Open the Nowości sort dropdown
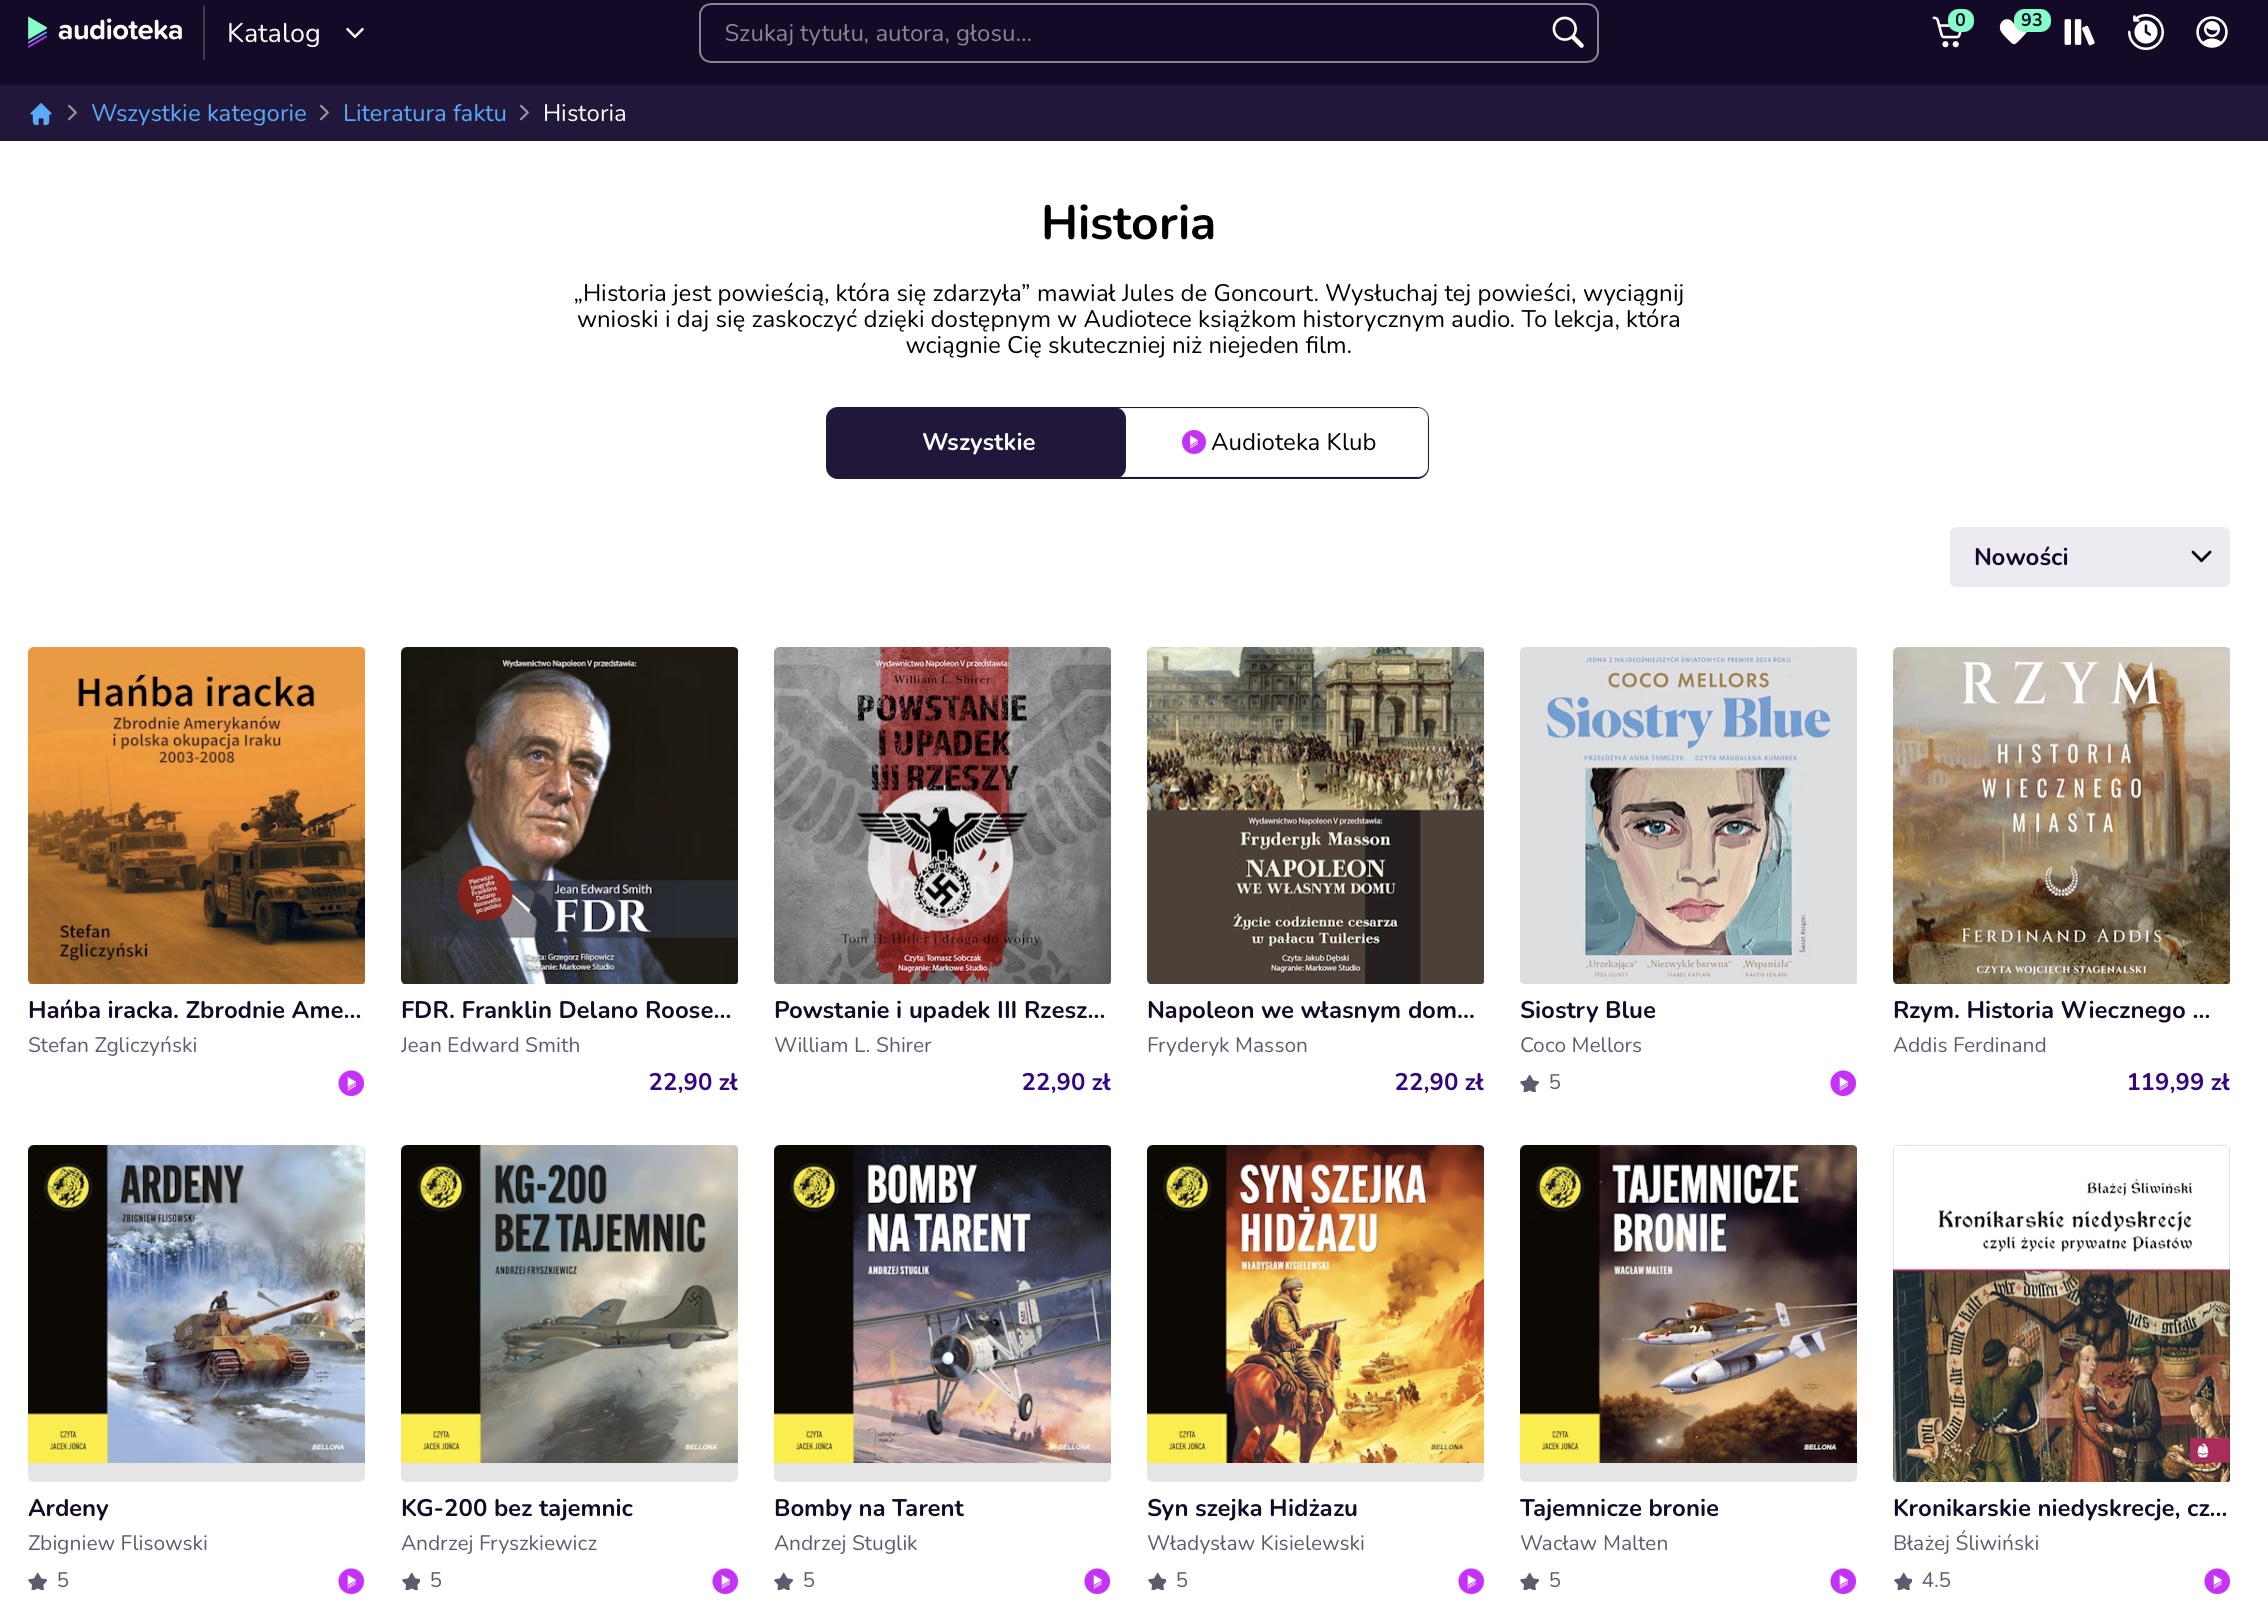 pyautogui.click(x=2089, y=557)
